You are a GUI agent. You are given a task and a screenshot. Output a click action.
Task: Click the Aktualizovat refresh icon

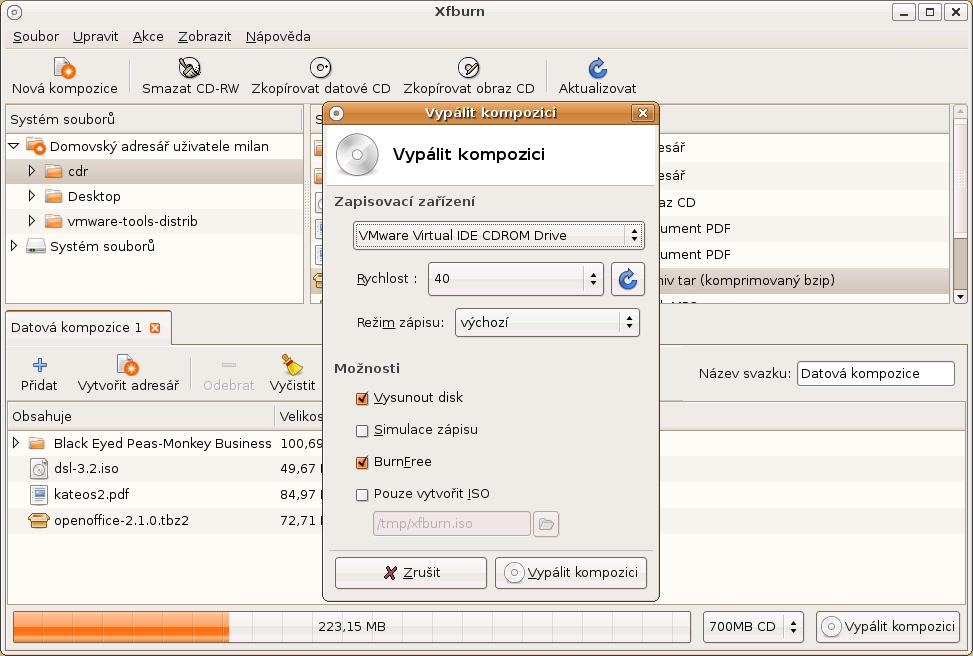(x=597, y=68)
